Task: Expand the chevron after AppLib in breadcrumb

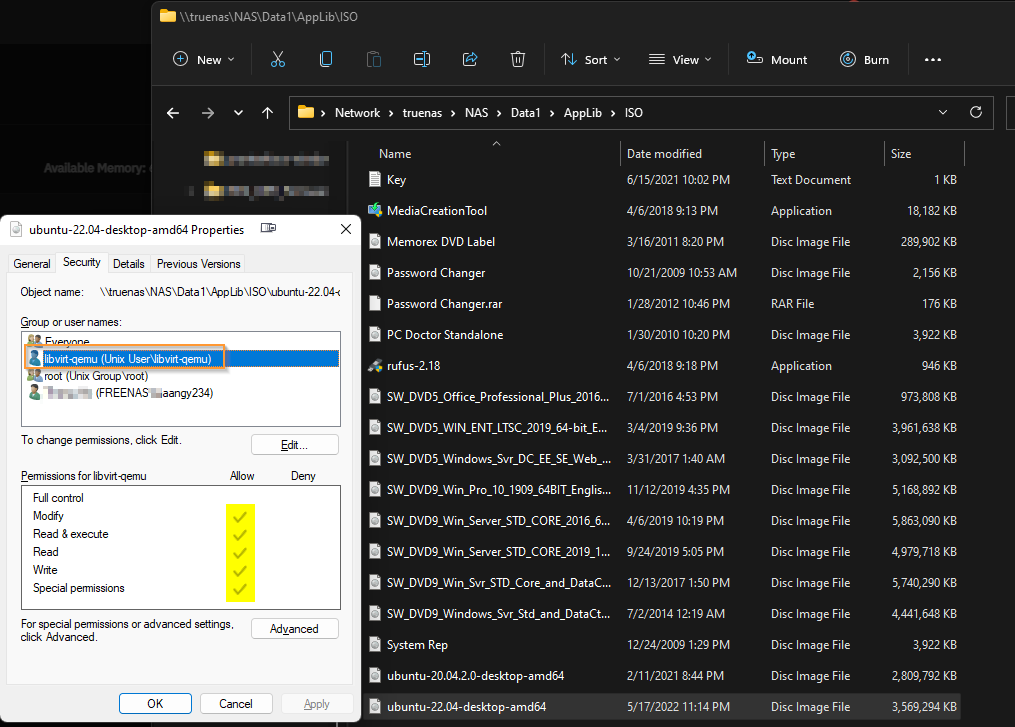Action: [613, 113]
